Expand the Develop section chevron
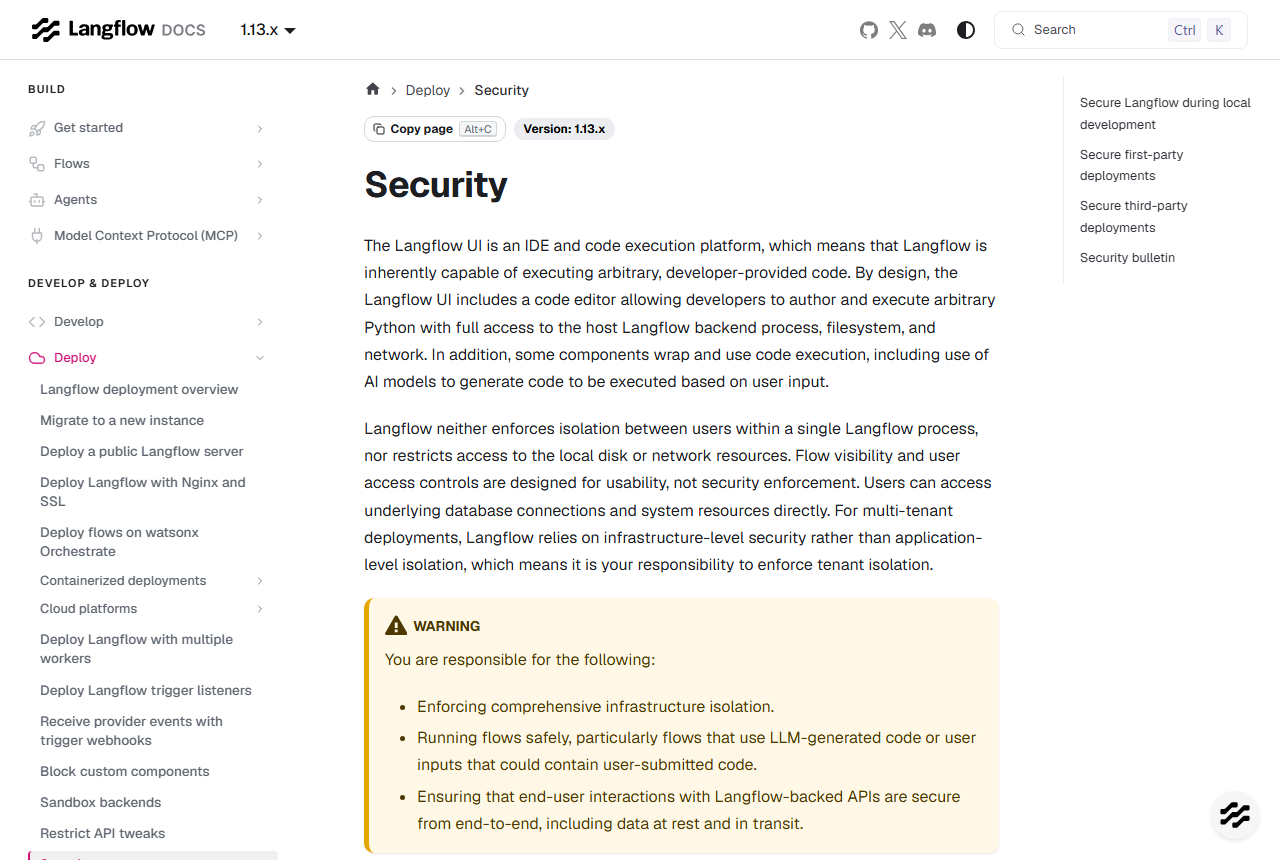The height and width of the screenshot is (860, 1280). point(260,322)
